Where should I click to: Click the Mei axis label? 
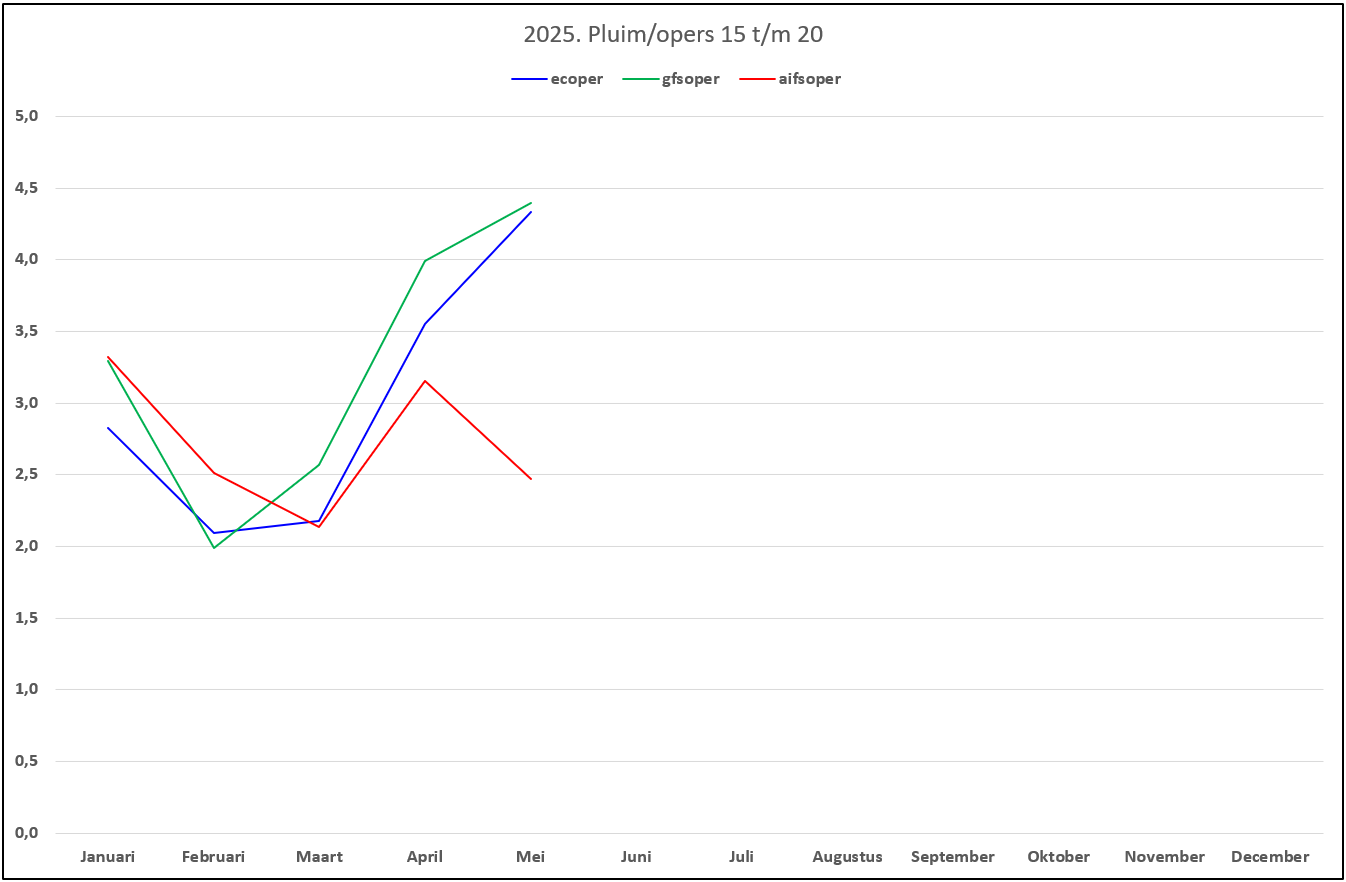point(530,857)
